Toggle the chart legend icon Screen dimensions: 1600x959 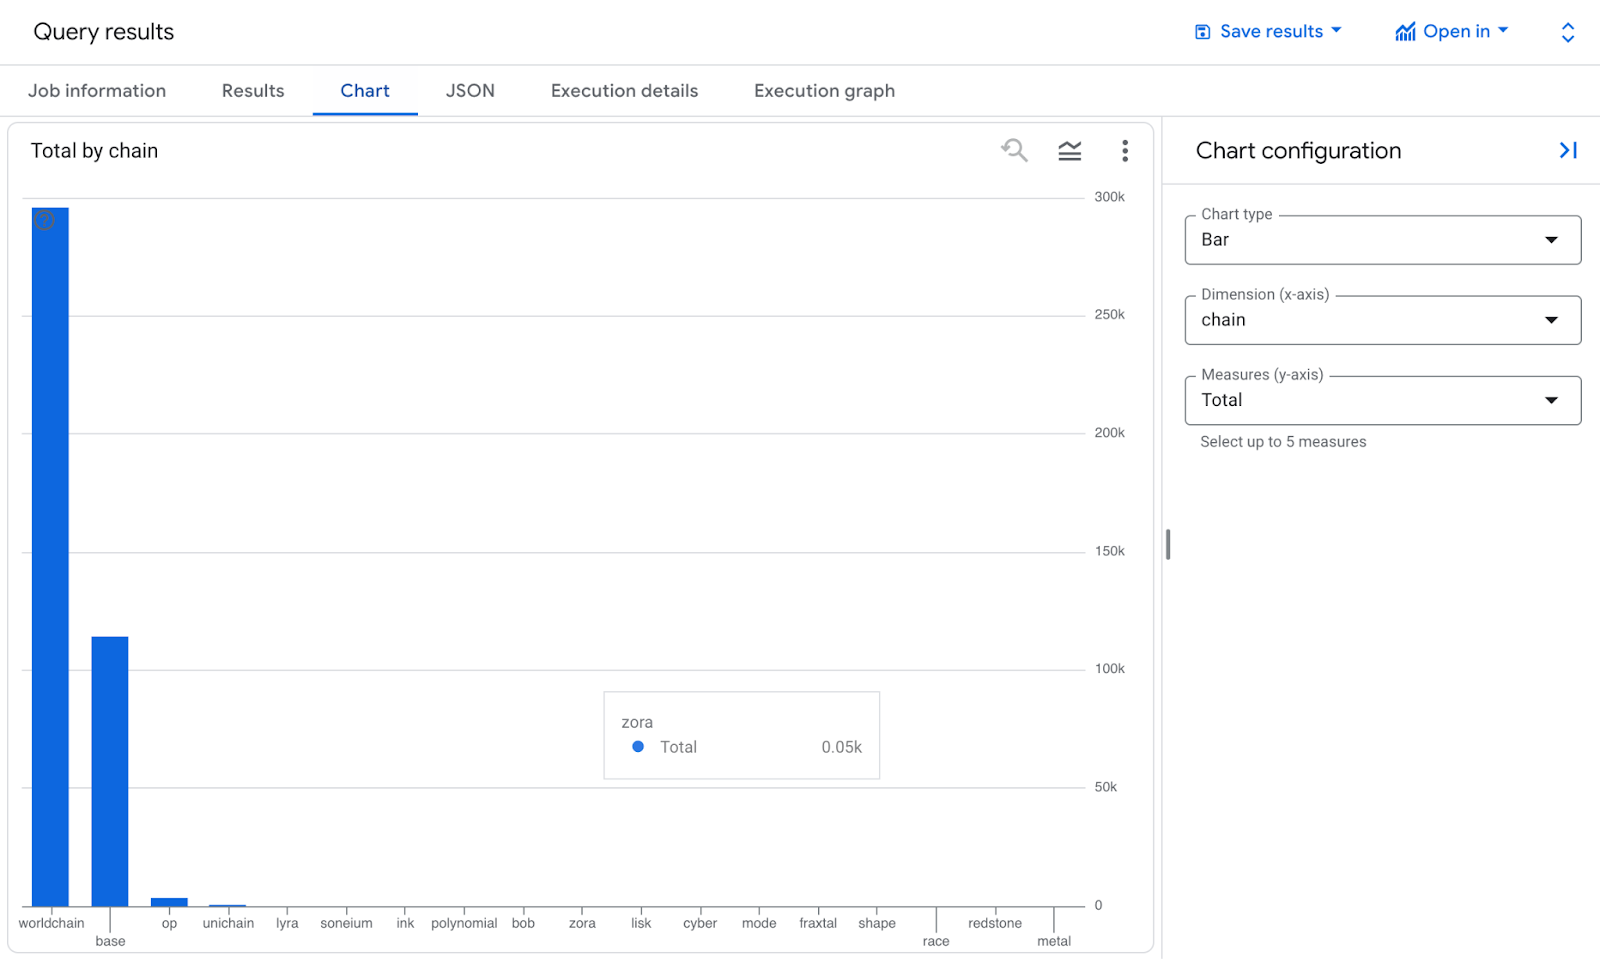tap(1070, 151)
